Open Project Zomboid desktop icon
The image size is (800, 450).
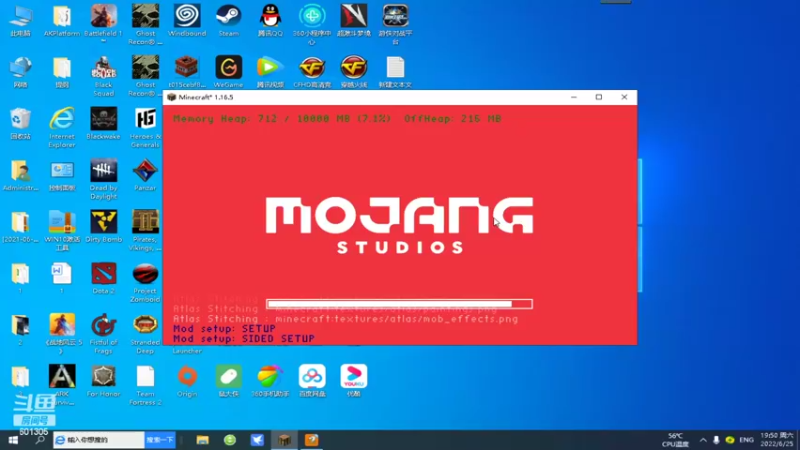(x=145, y=282)
